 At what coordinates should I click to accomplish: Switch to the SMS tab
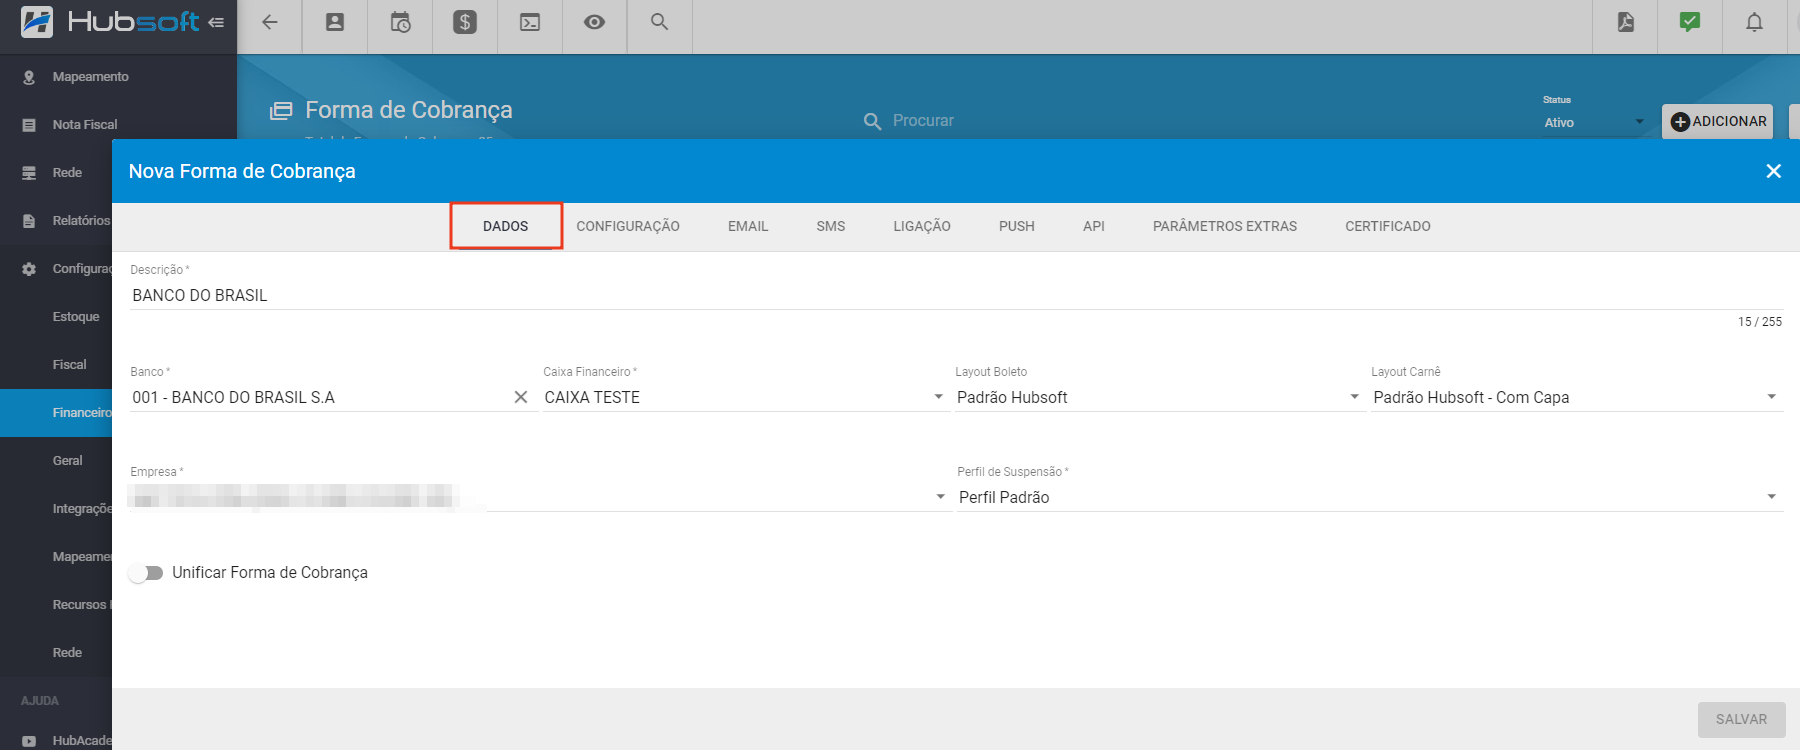831,226
